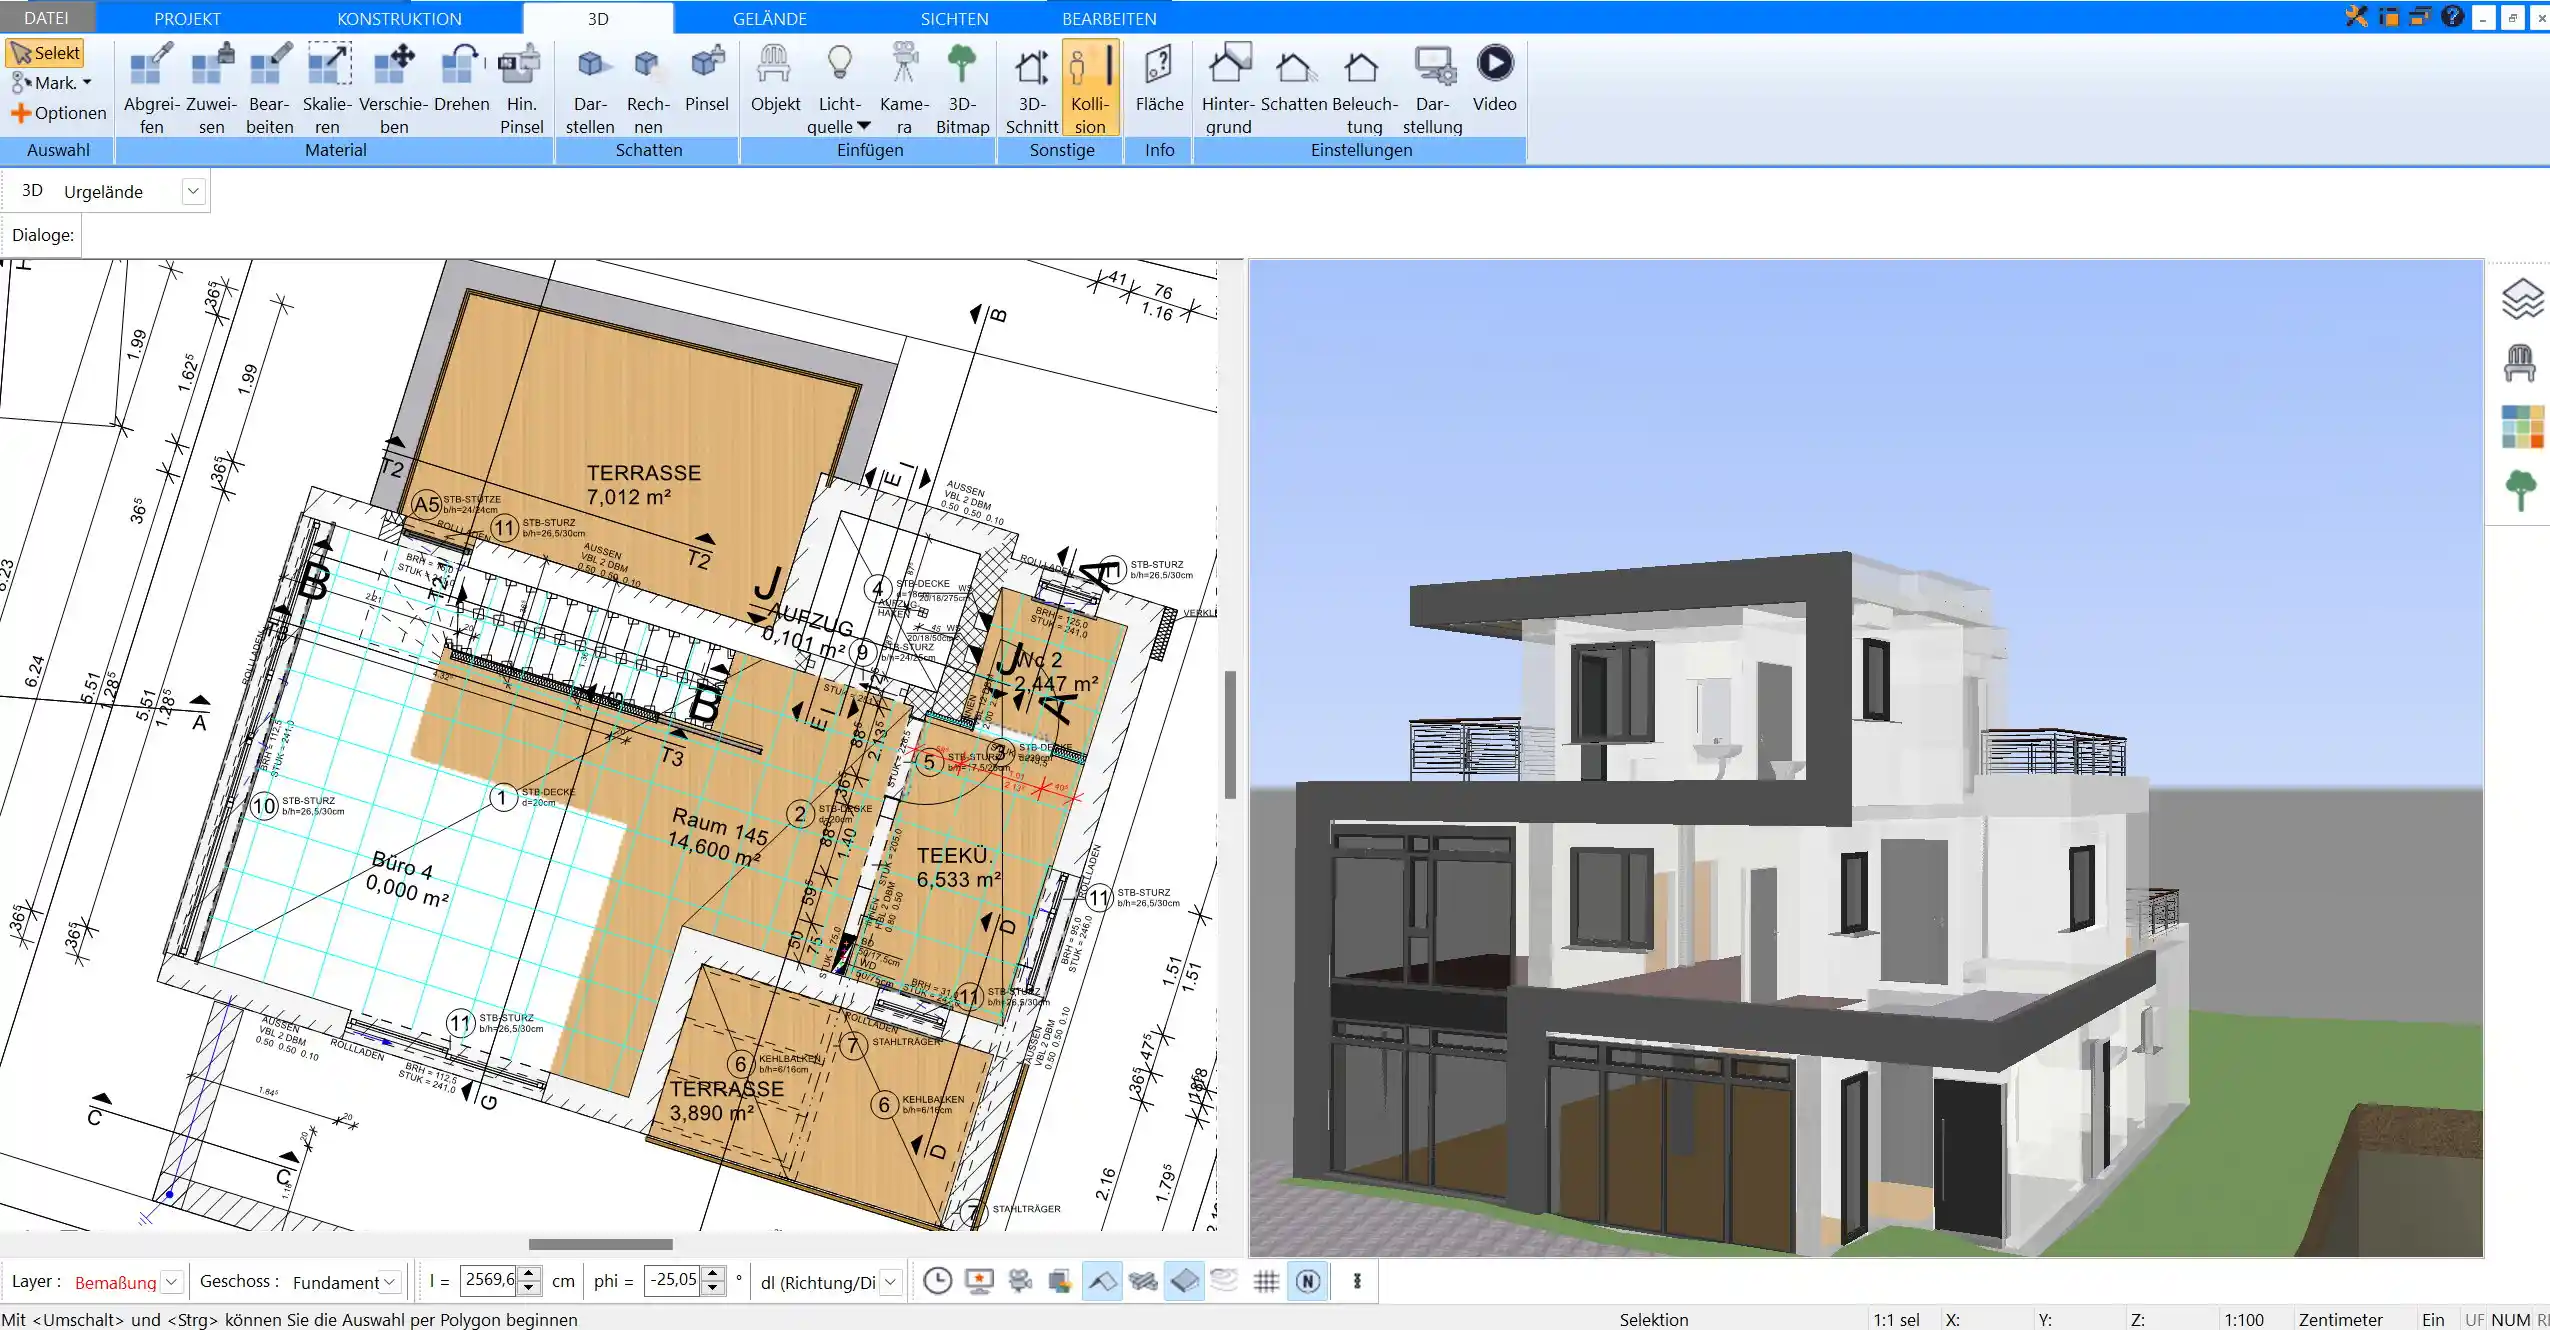Open the plants tree catalog in sidebar
The height and width of the screenshot is (1330, 2550).
(x=2521, y=491)
